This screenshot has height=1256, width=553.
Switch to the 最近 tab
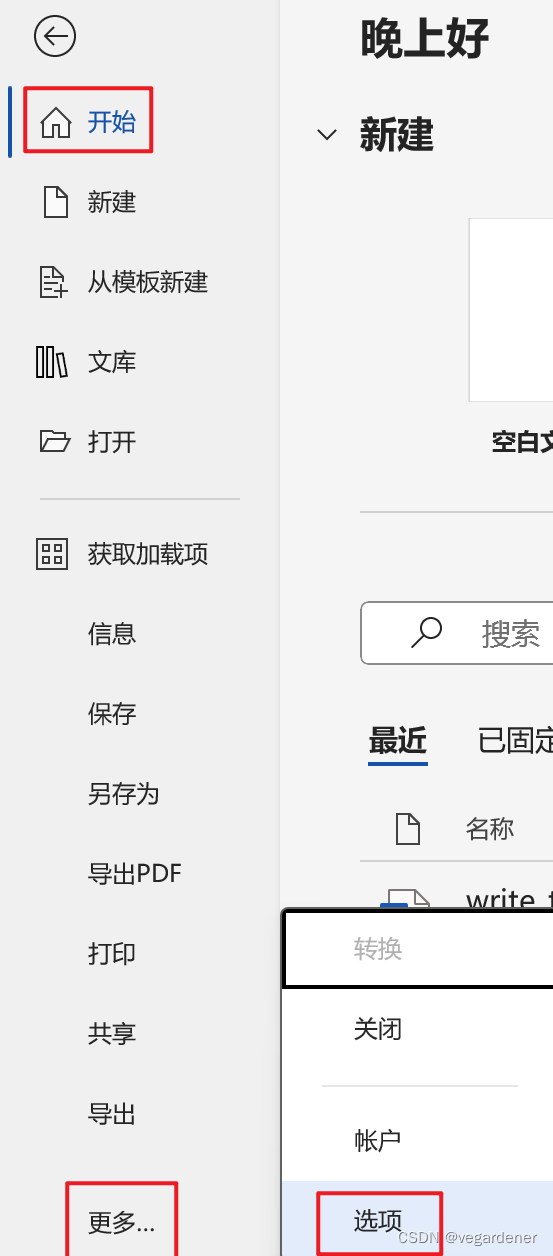tap(398, 741)
